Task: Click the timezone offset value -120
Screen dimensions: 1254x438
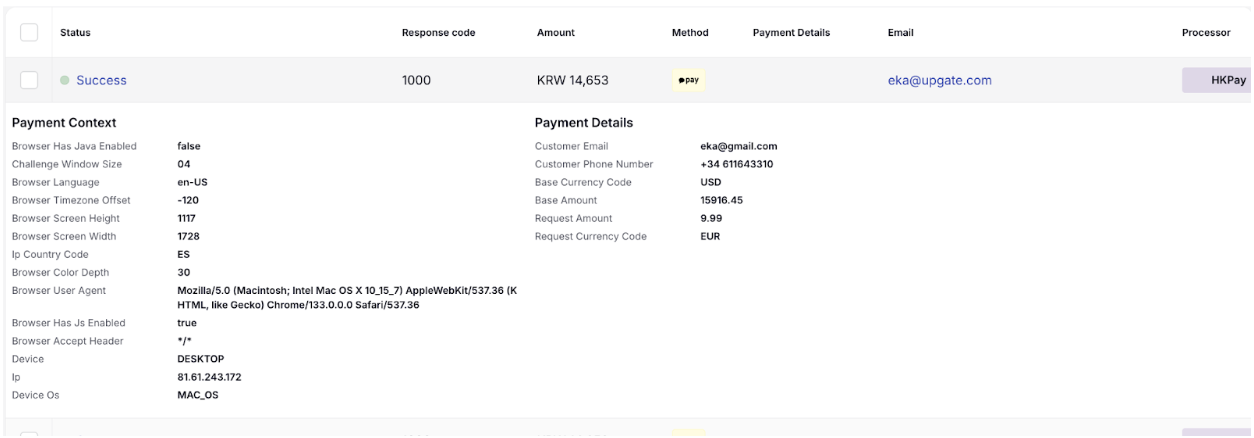Action: coord(187,200)
